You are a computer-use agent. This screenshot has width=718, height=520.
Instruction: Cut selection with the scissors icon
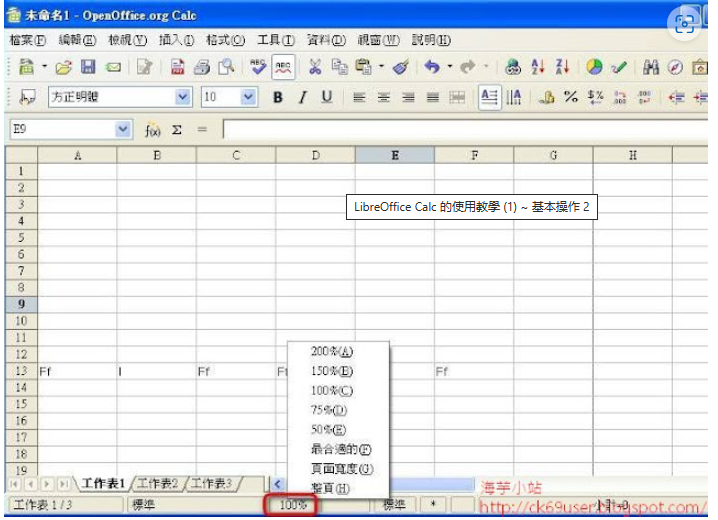[315, 67]
